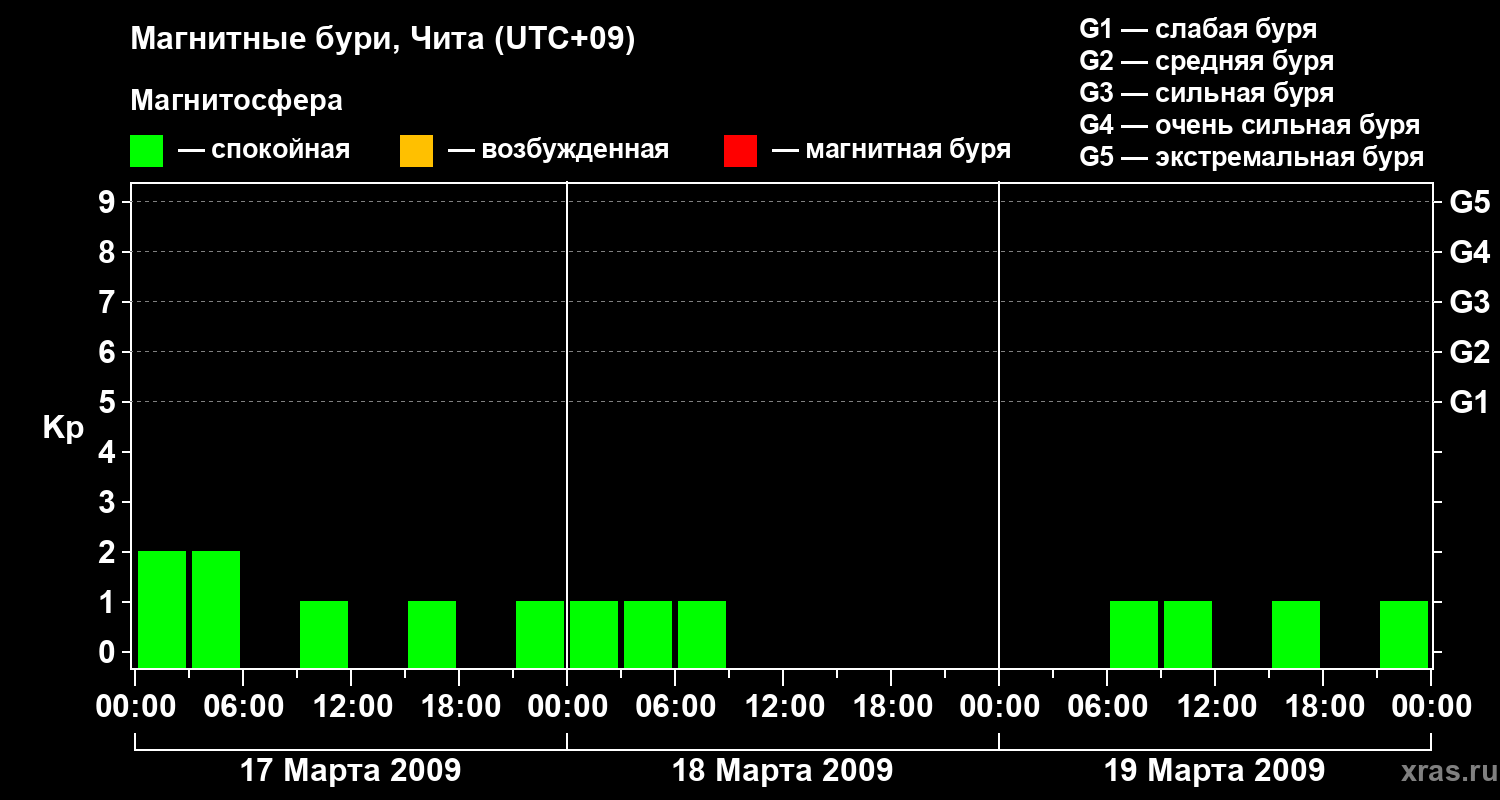
Task: Click the '18 Марта 2009' date label
Action: [x=782, y=771]
